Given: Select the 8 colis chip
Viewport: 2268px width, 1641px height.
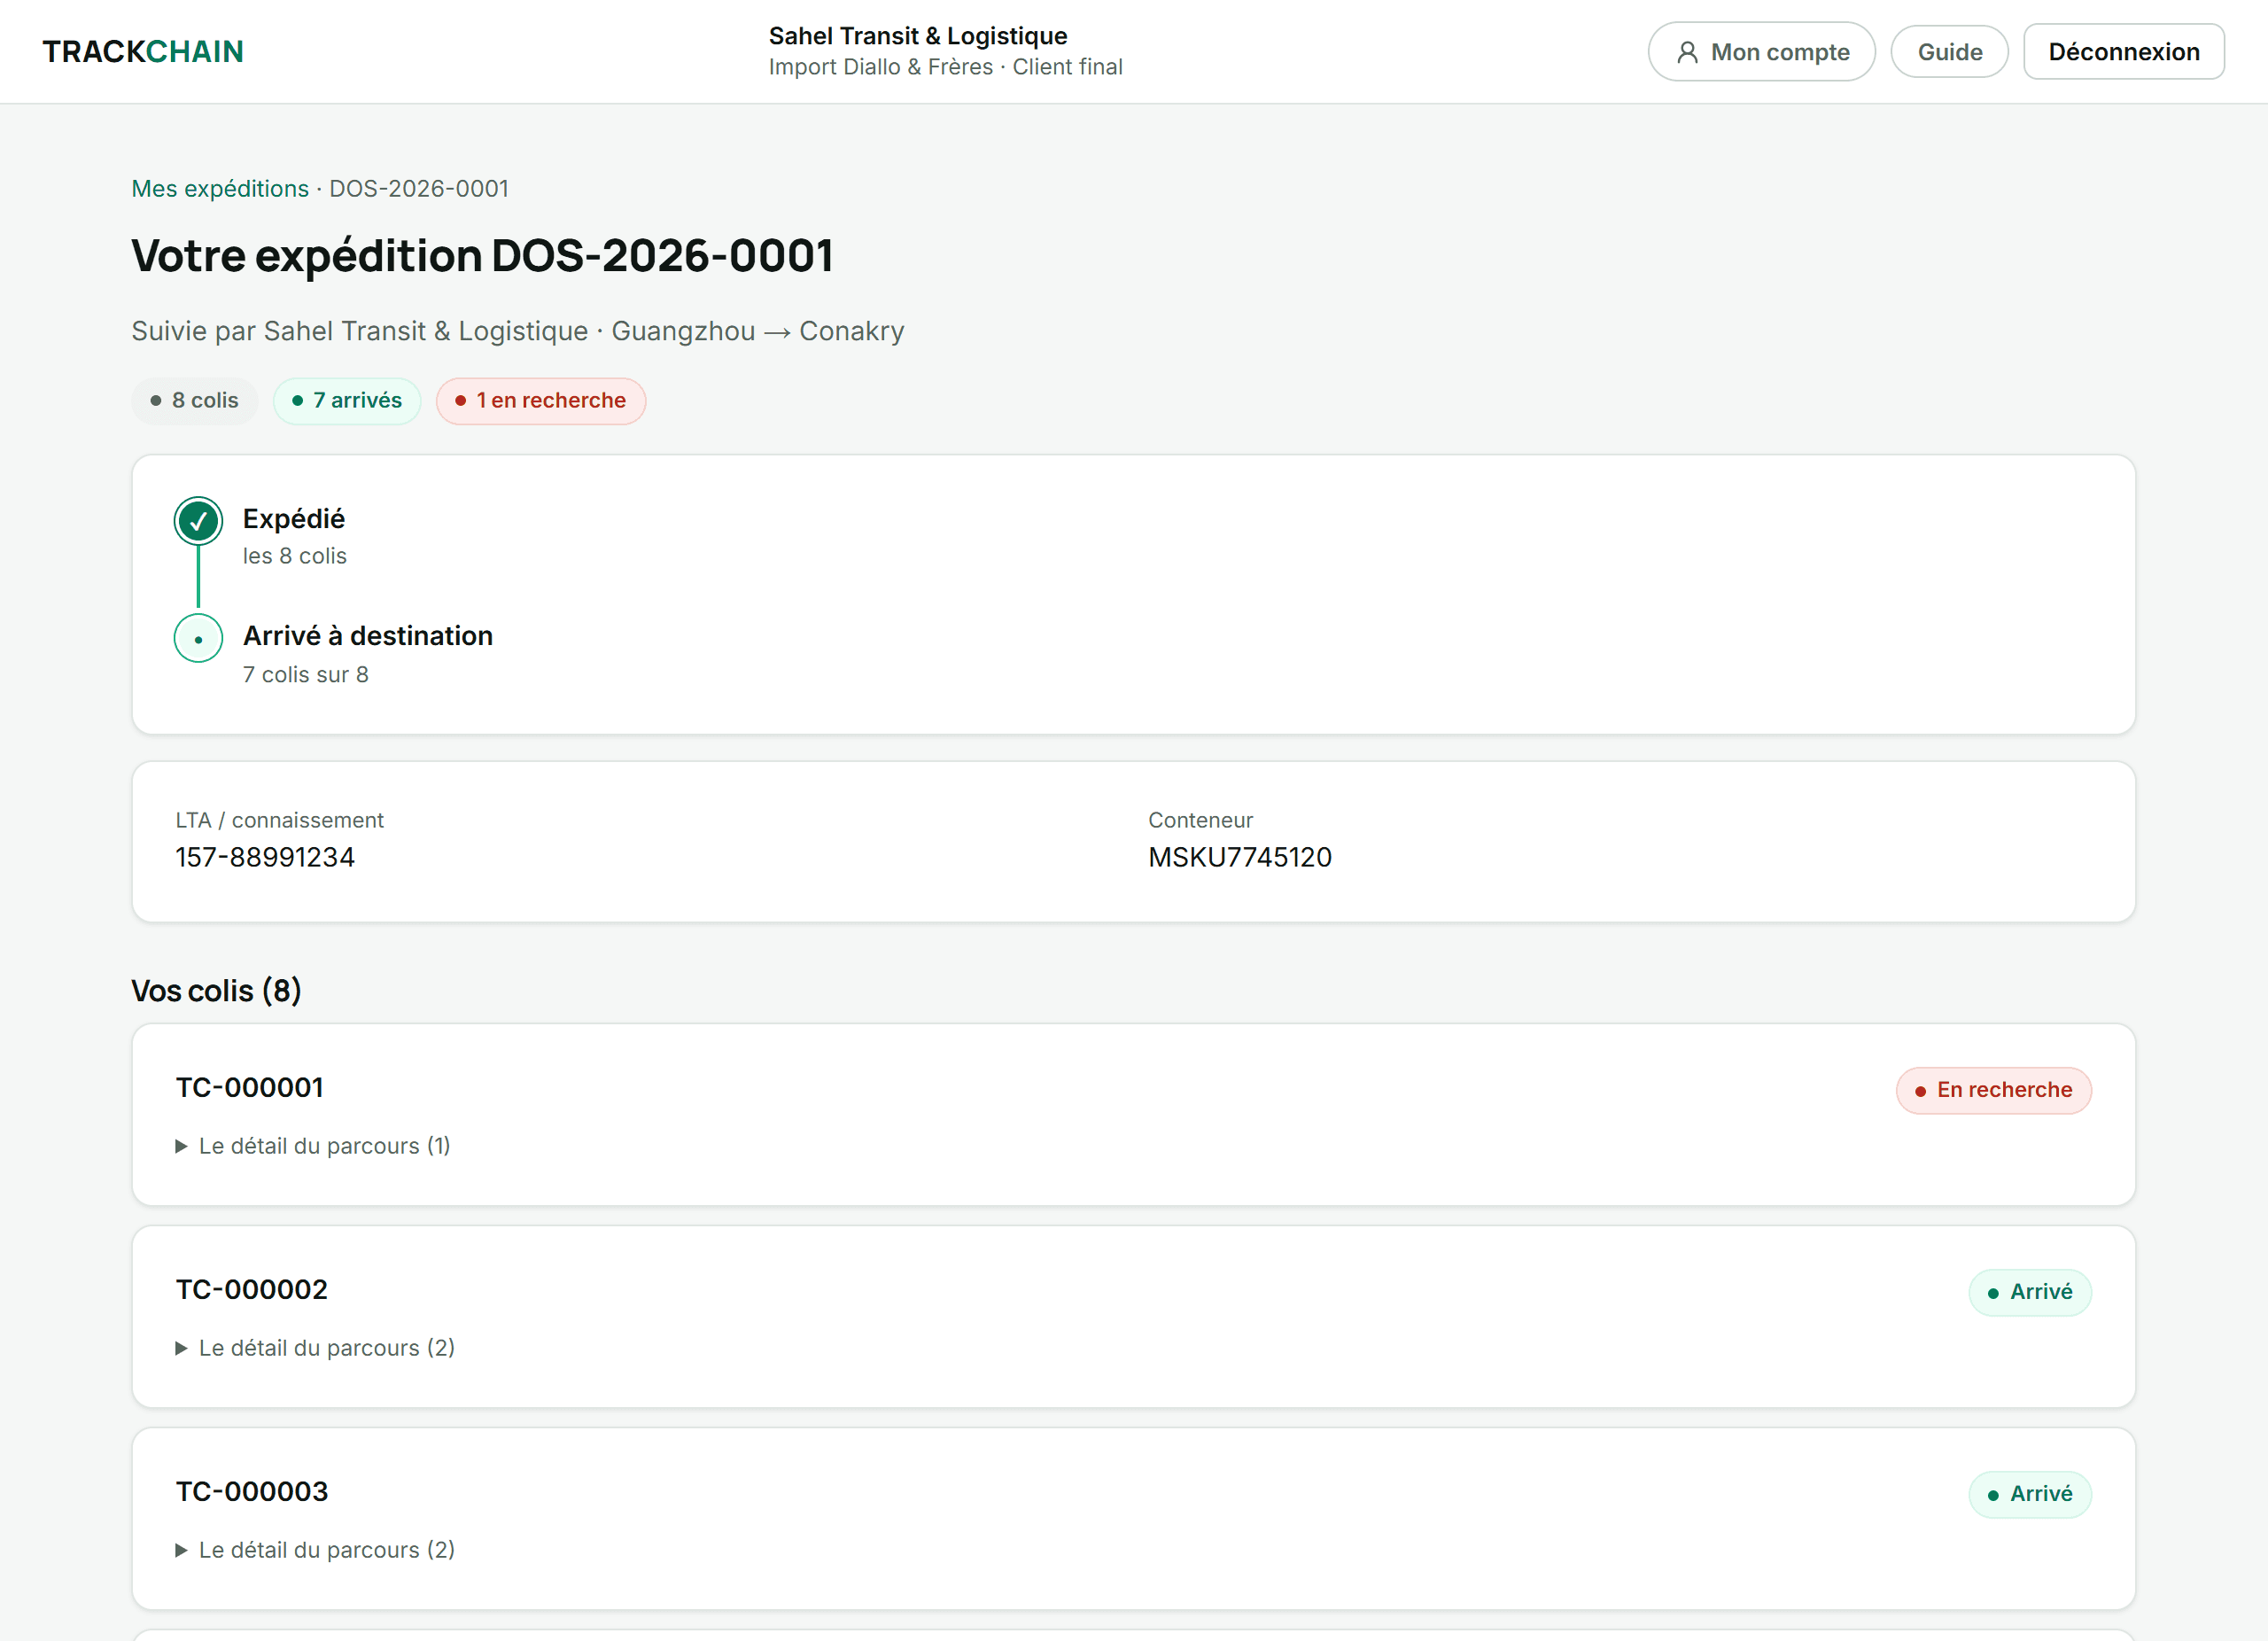Looking at the screenshot, I should click(195, 401).
